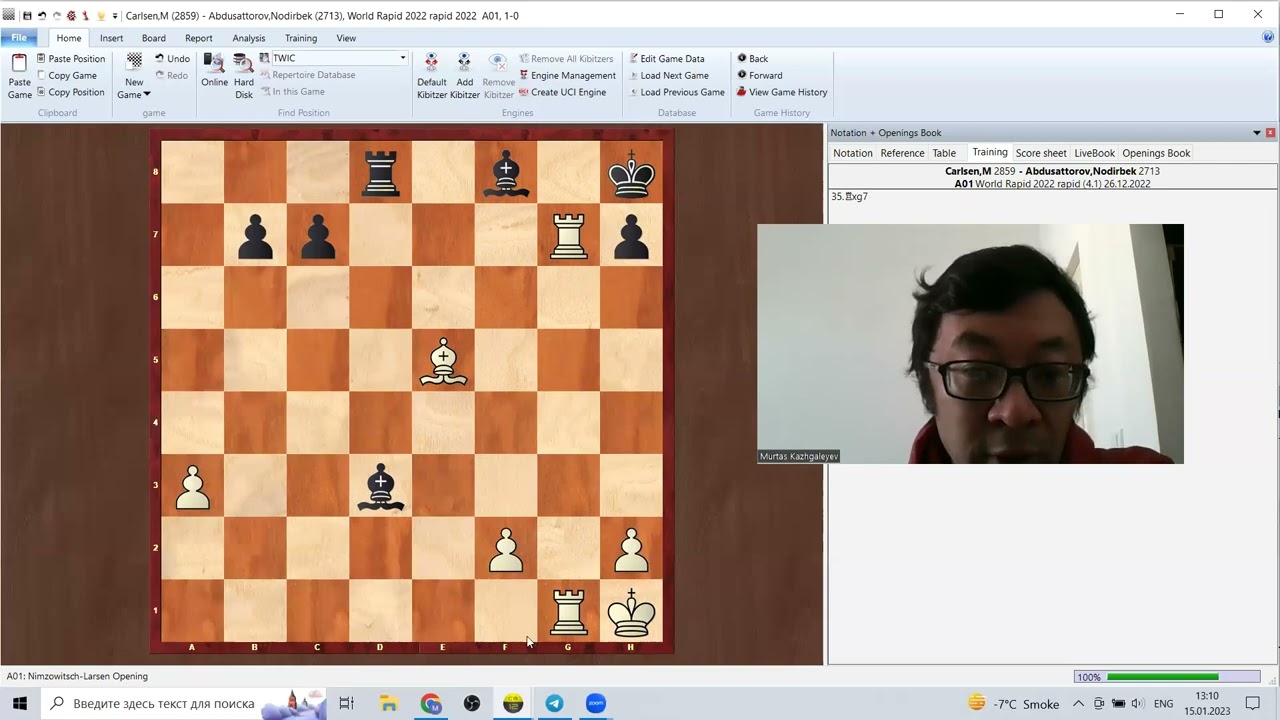Open the notation panel dropdown arrow
This screenshot has height=720, width=1280.
click(1257, 133)
